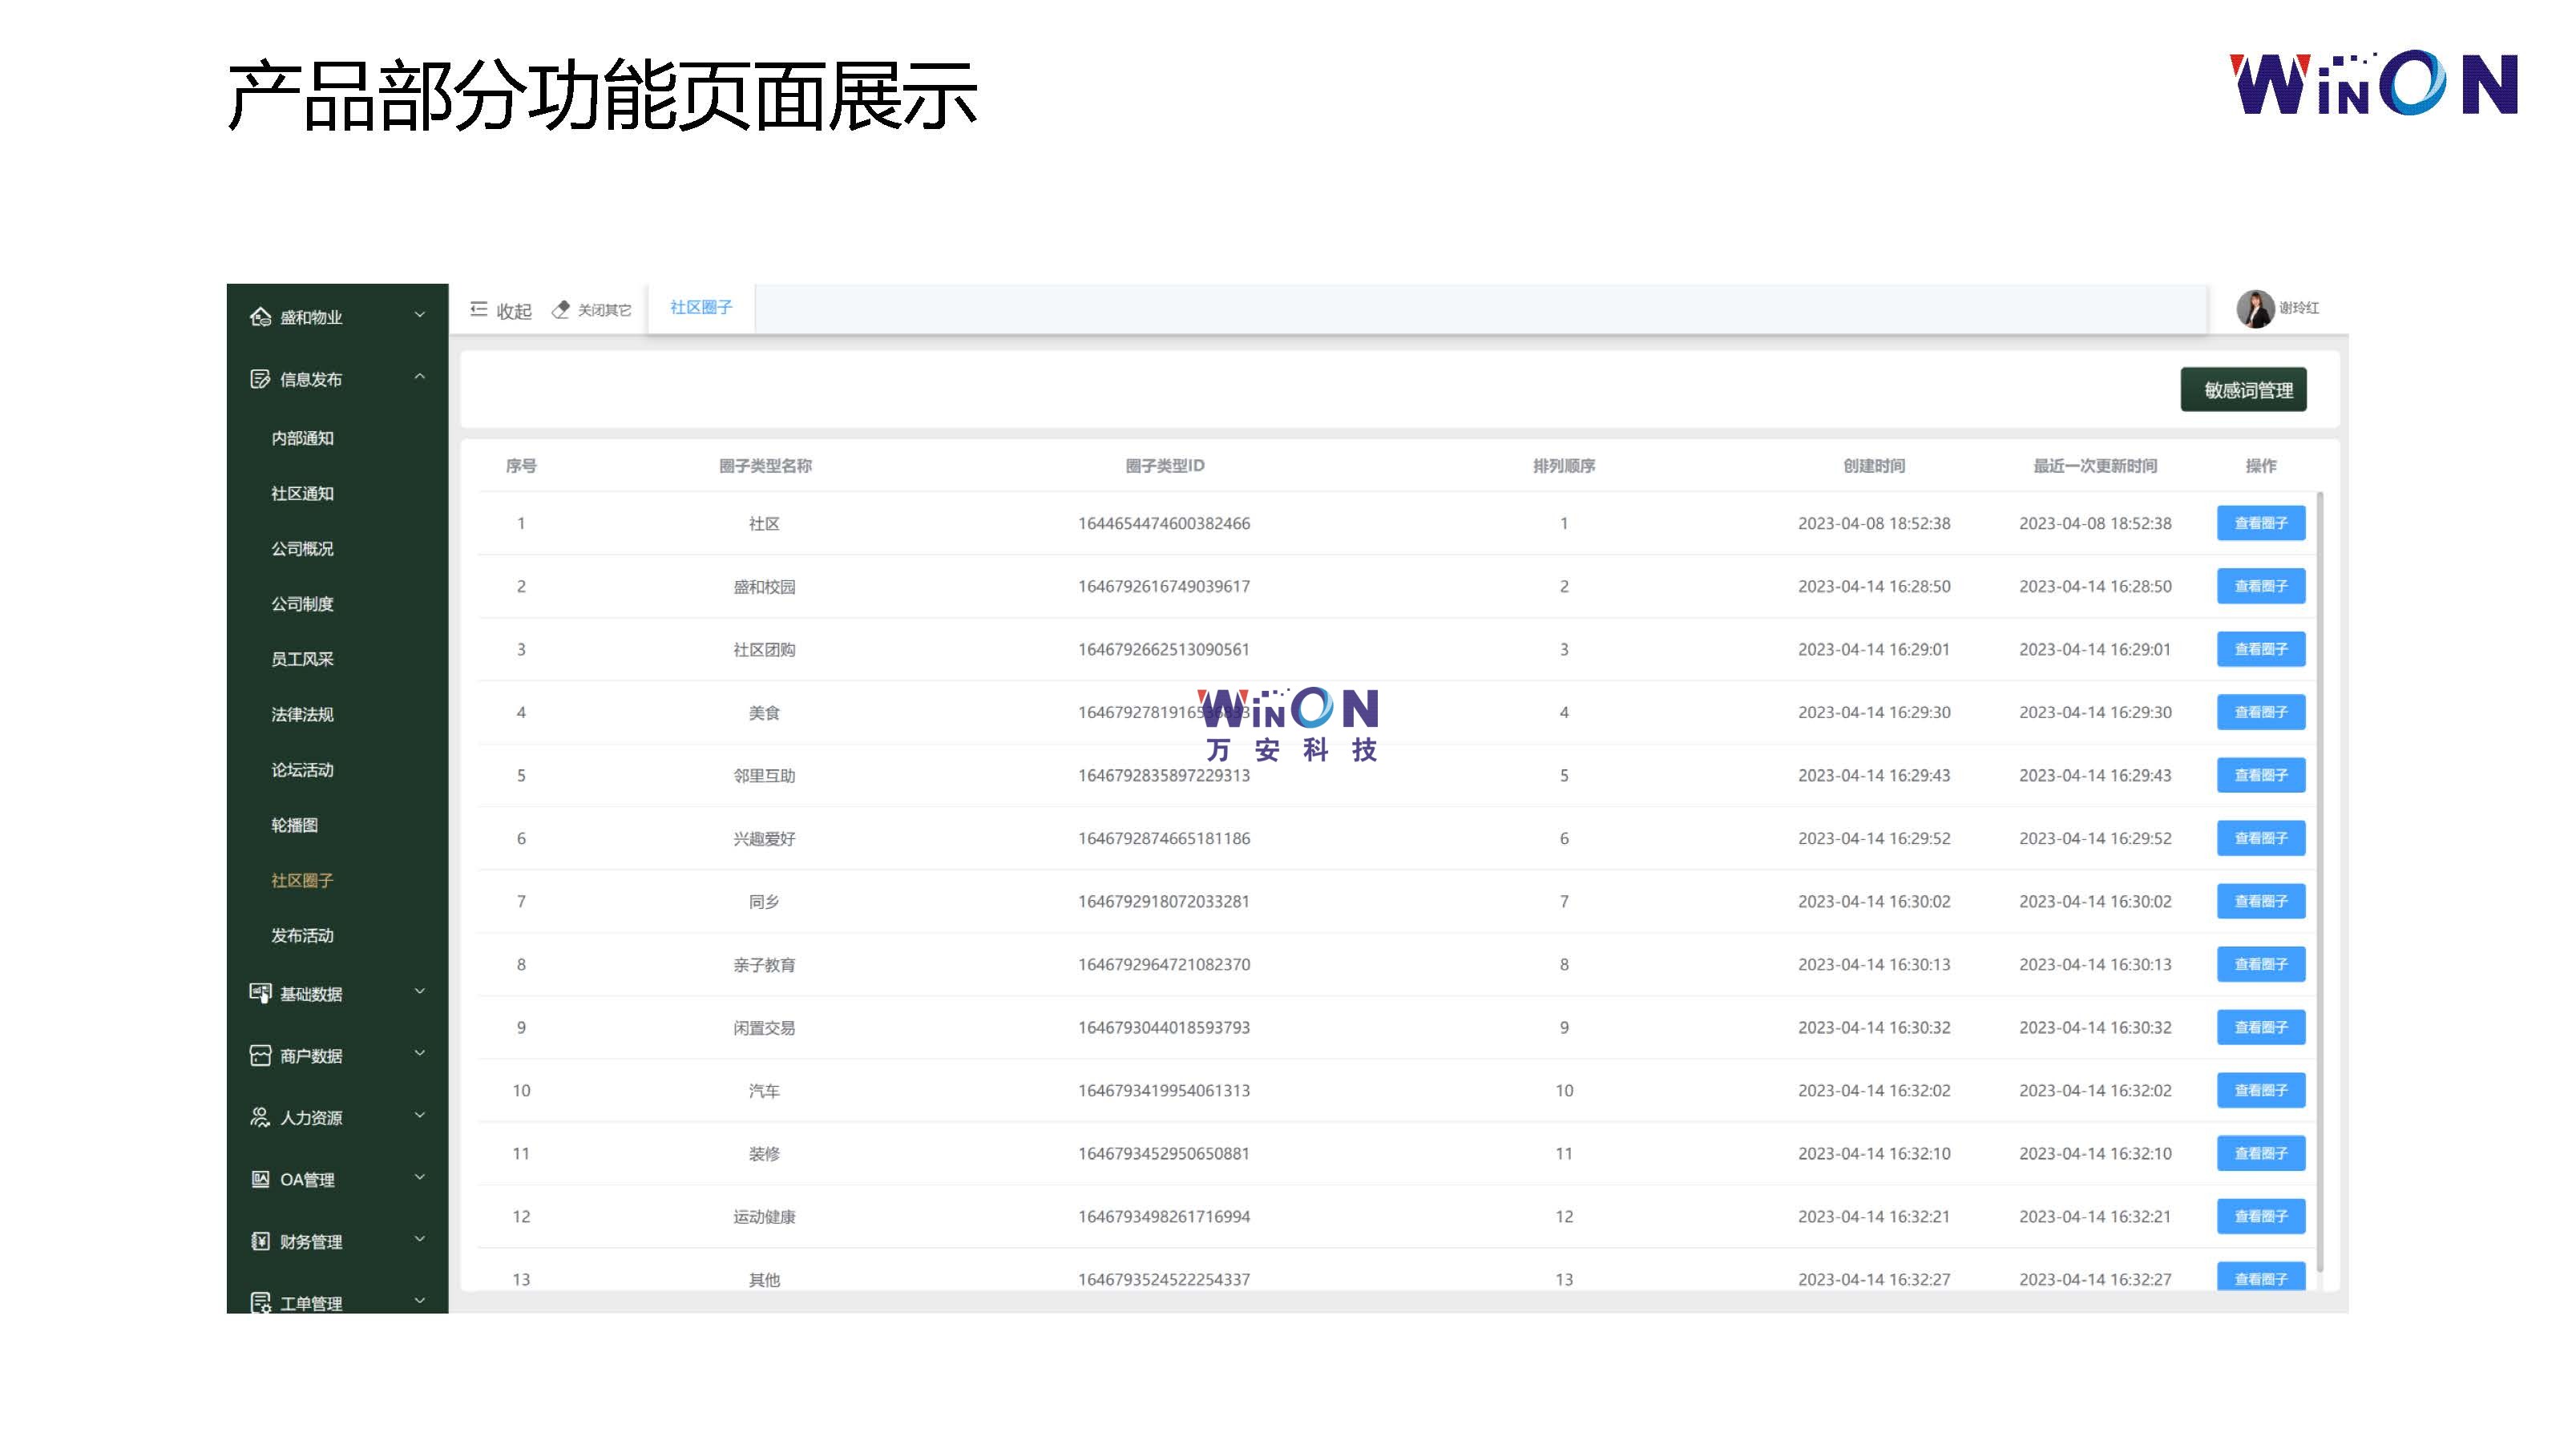Click the 创建时间 column header
This screenshot has height=1449, width=2576.
(x=1874, y=466)
